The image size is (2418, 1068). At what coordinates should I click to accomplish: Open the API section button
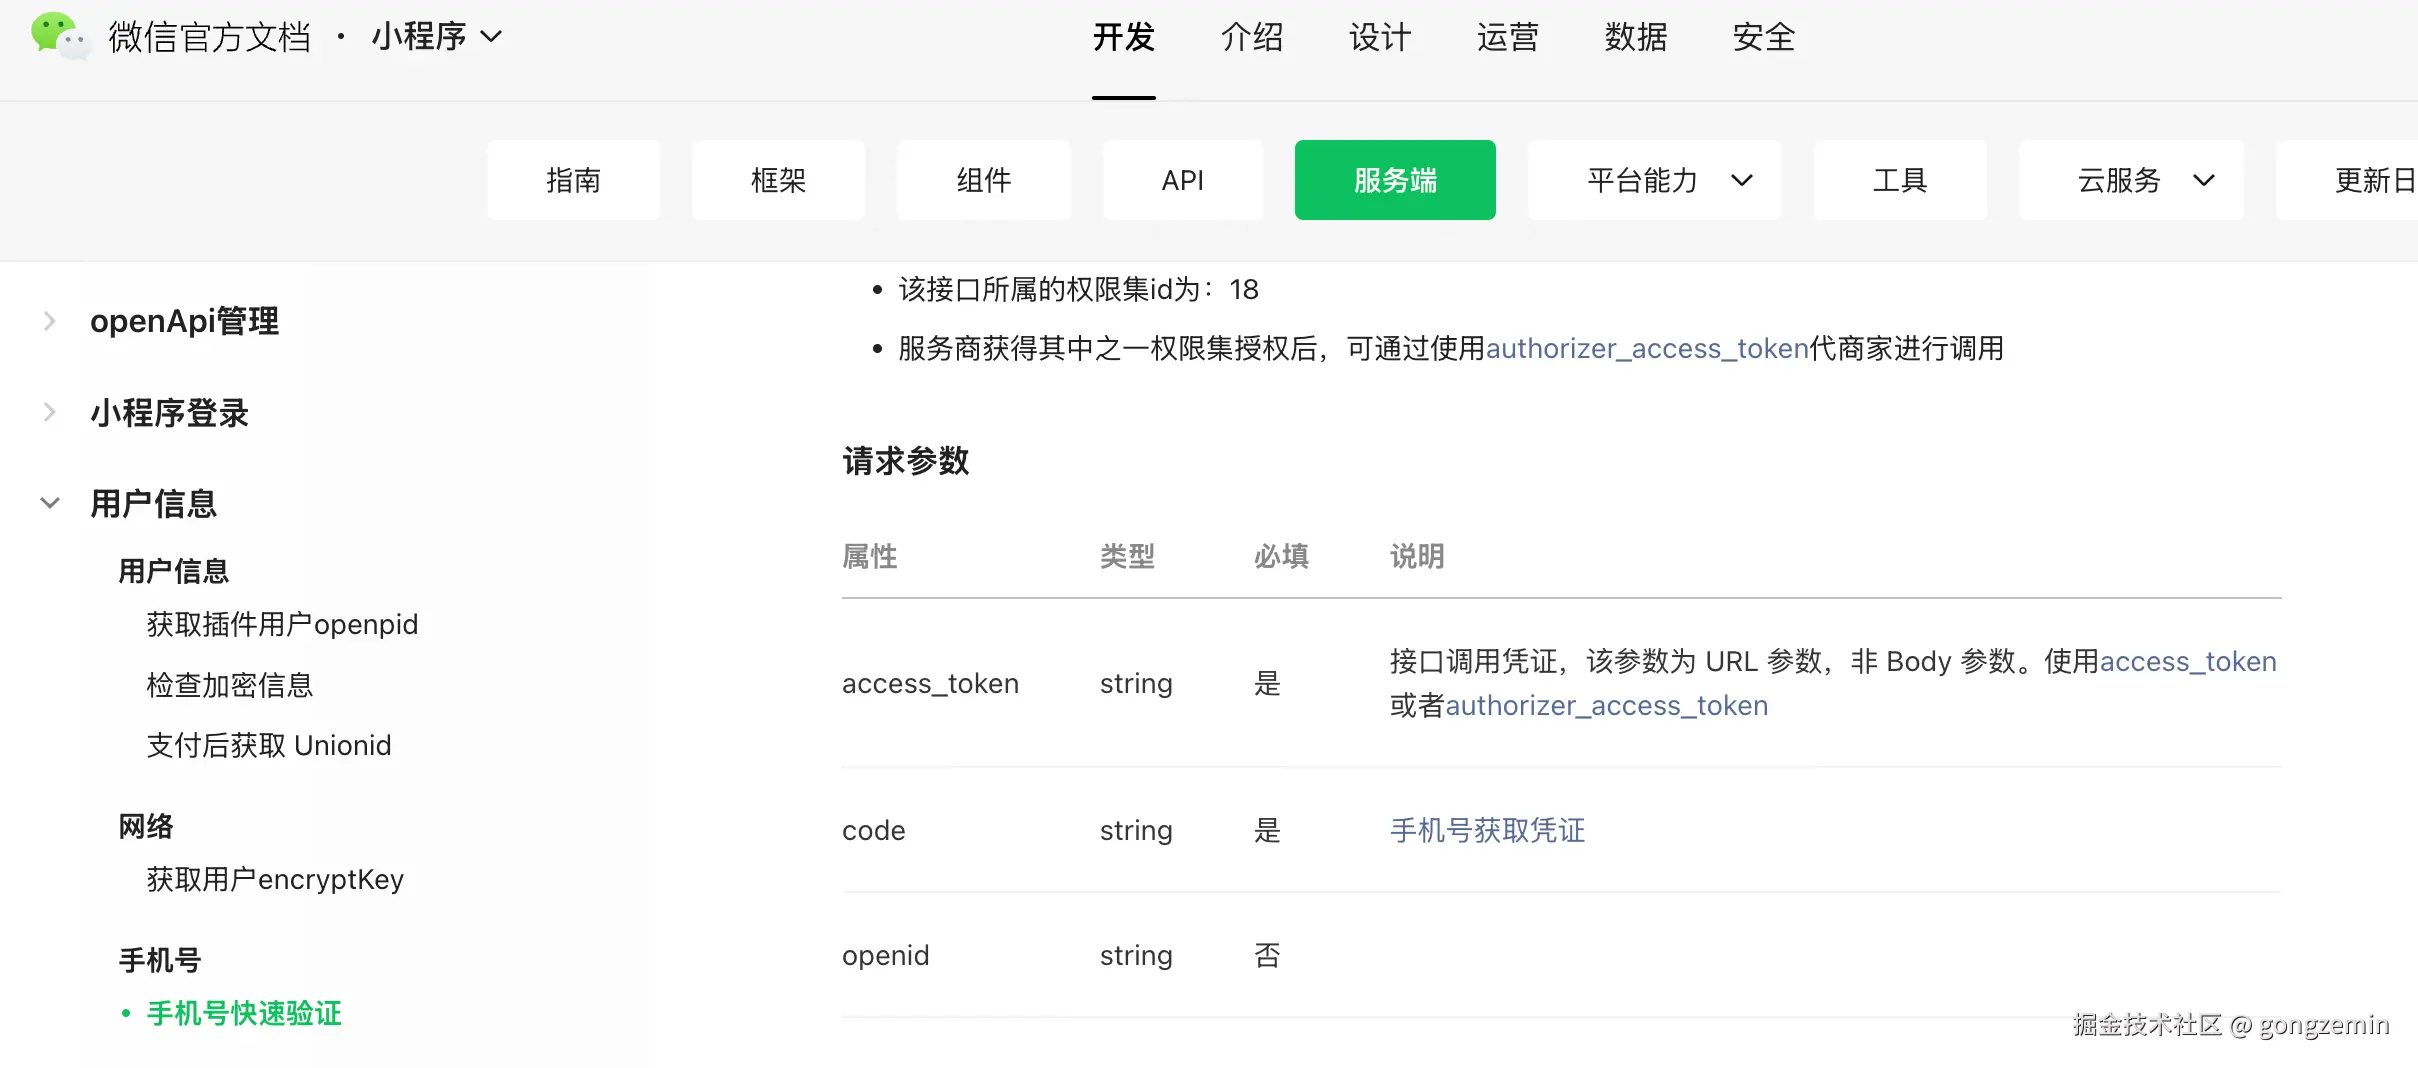[1183, 180]
